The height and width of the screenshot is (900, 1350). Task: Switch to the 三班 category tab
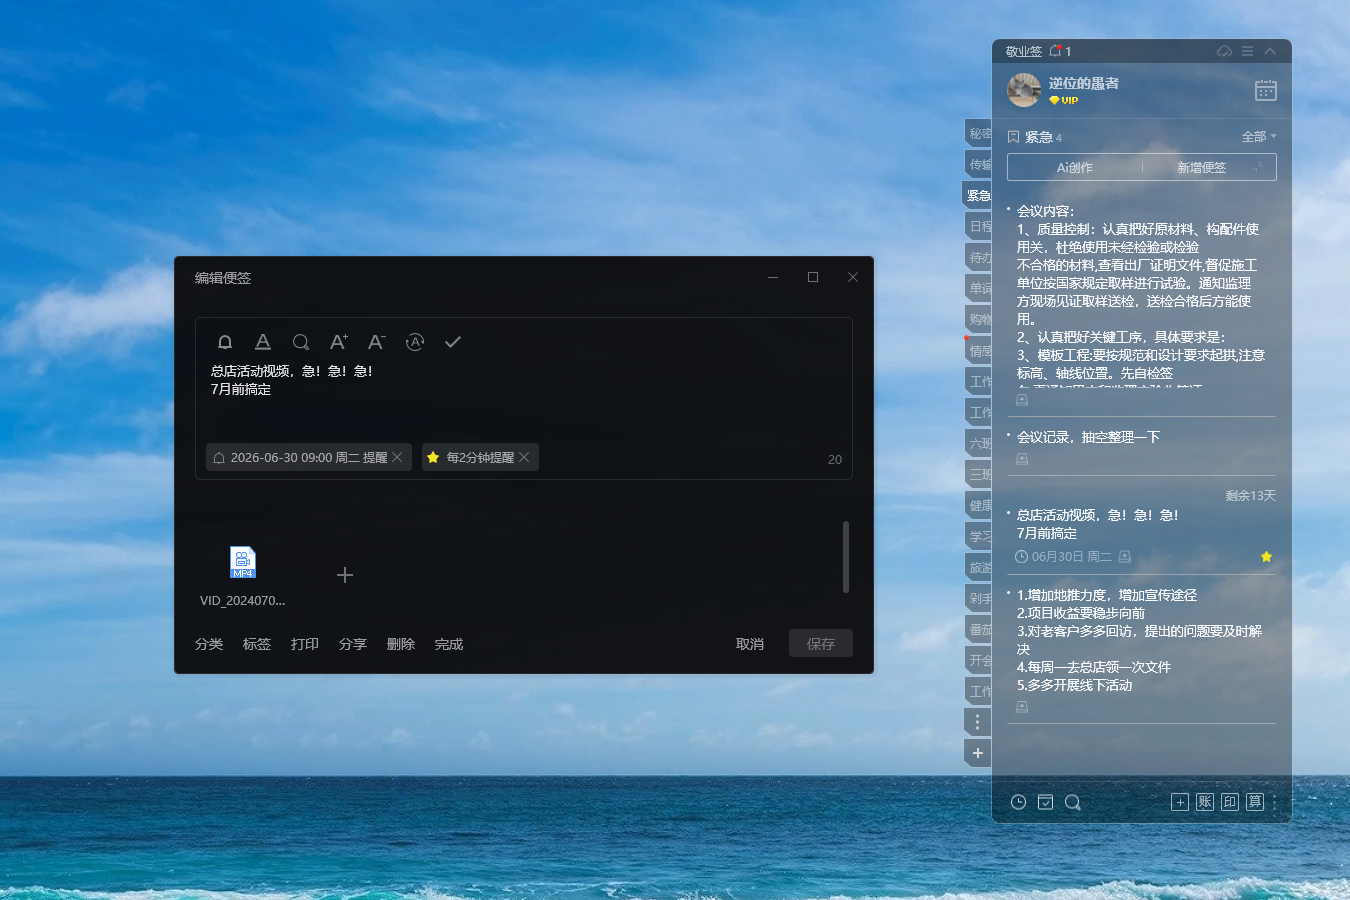978,474
